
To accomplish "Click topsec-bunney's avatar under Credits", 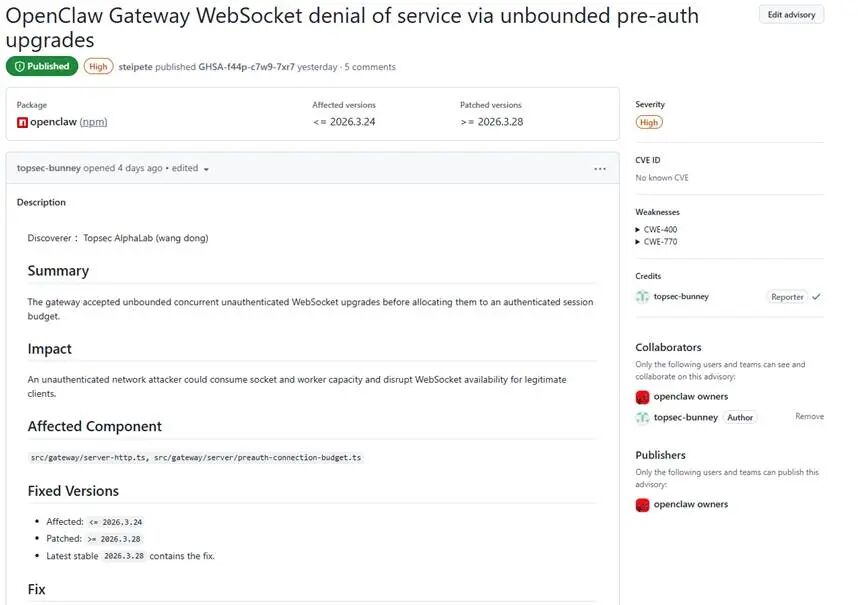I will coord(642,297).
